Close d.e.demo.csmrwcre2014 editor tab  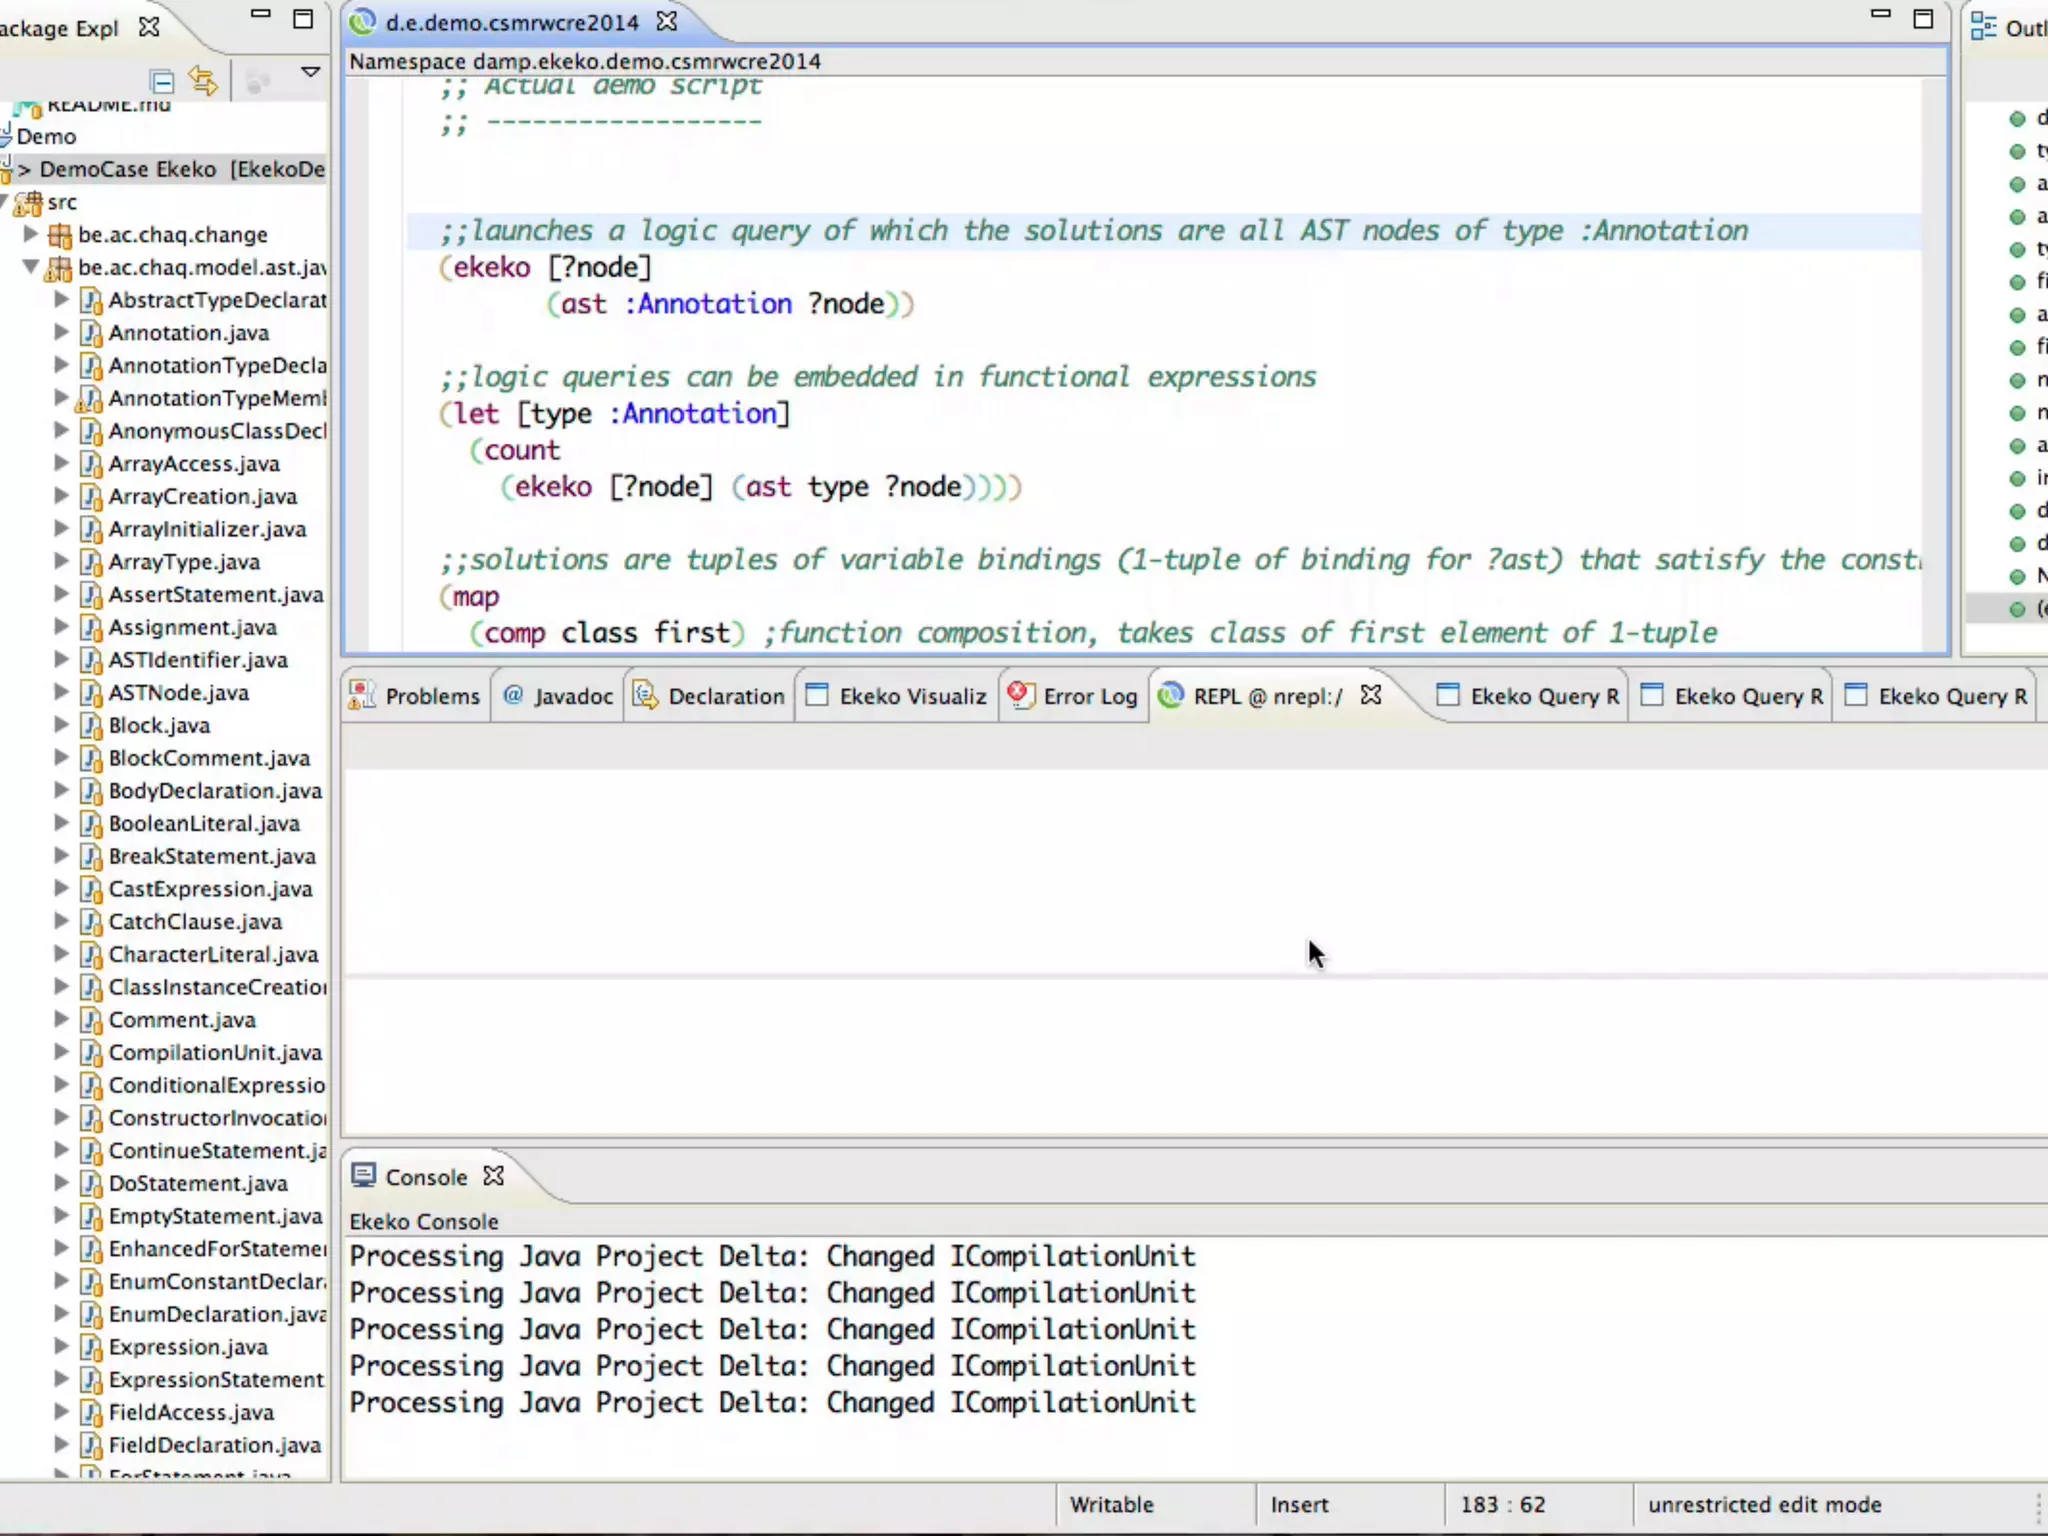click(x=667, y=21)
